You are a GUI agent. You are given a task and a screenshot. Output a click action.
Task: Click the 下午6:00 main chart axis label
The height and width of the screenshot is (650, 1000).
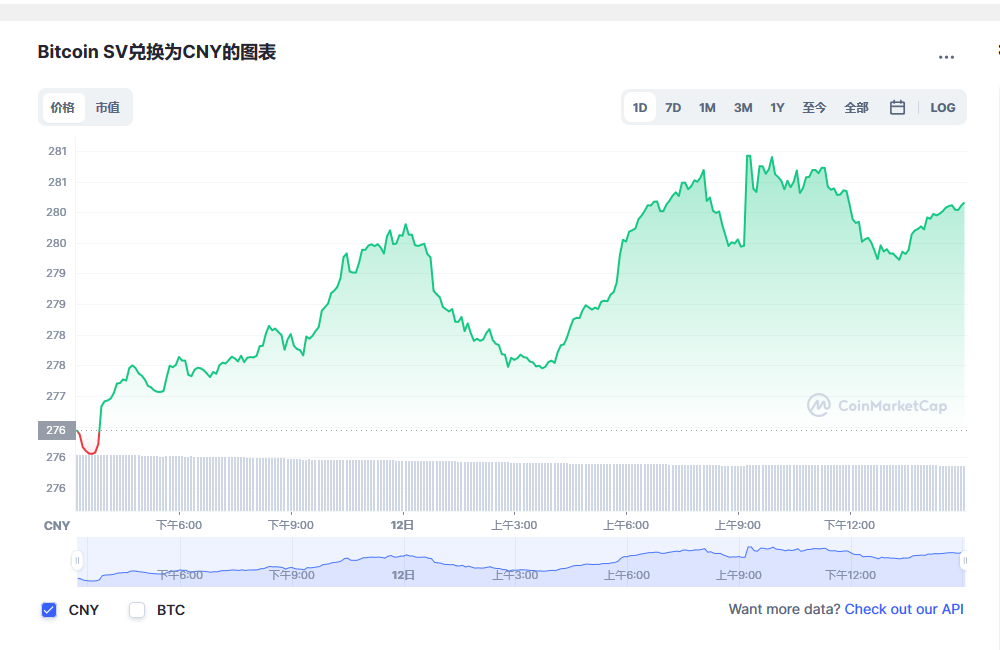179,525
